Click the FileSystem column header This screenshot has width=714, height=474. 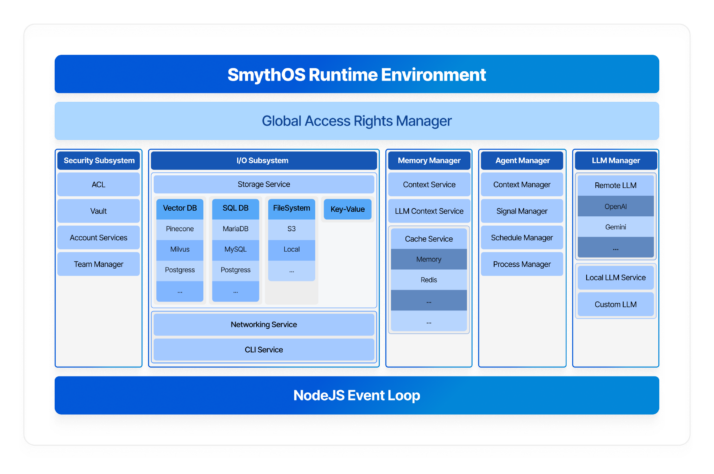coord(291,209)
